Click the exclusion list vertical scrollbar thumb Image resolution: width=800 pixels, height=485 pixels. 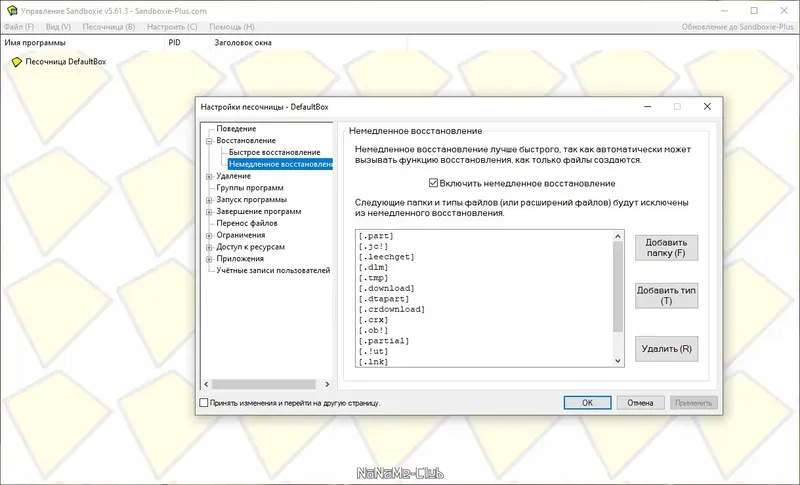coord(618,287)
